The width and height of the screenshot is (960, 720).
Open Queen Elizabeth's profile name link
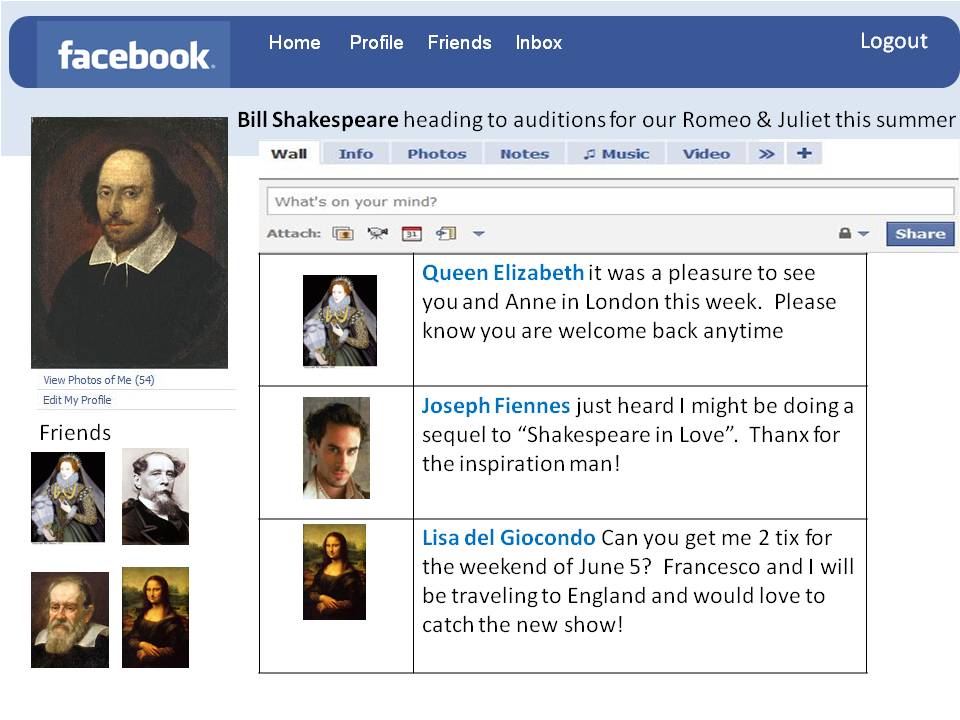pos(503,272)
